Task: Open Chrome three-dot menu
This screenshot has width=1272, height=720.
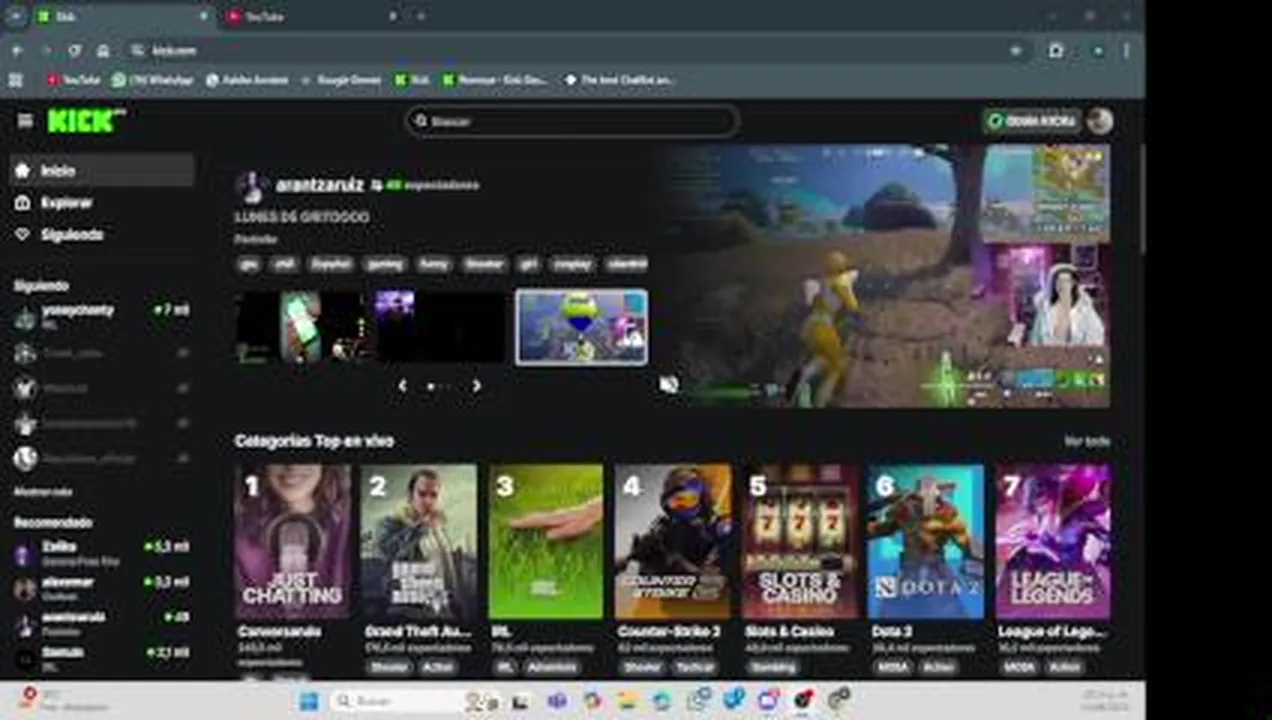Action: click(x=1126, y=50)
